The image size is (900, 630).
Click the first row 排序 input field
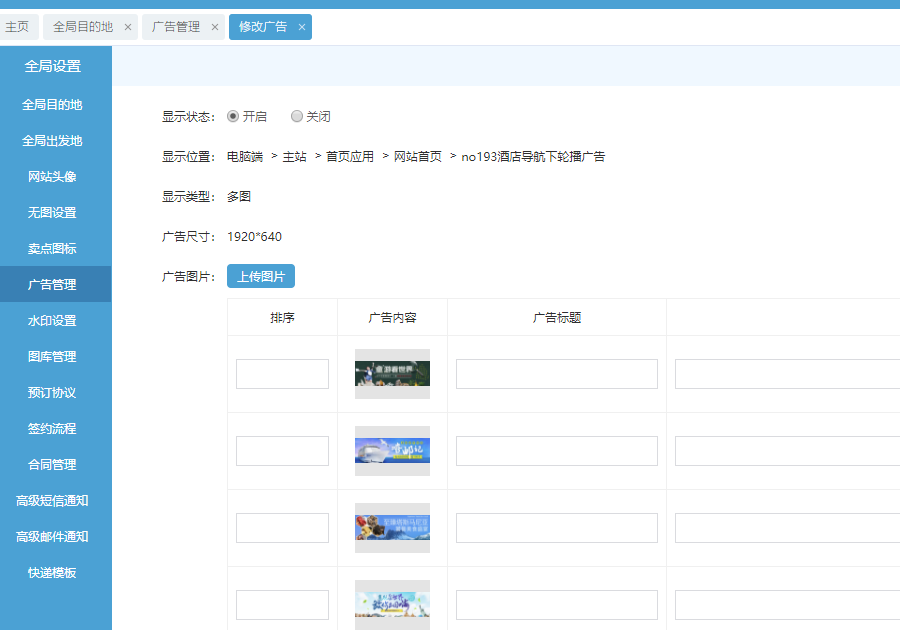coord(282,374)
